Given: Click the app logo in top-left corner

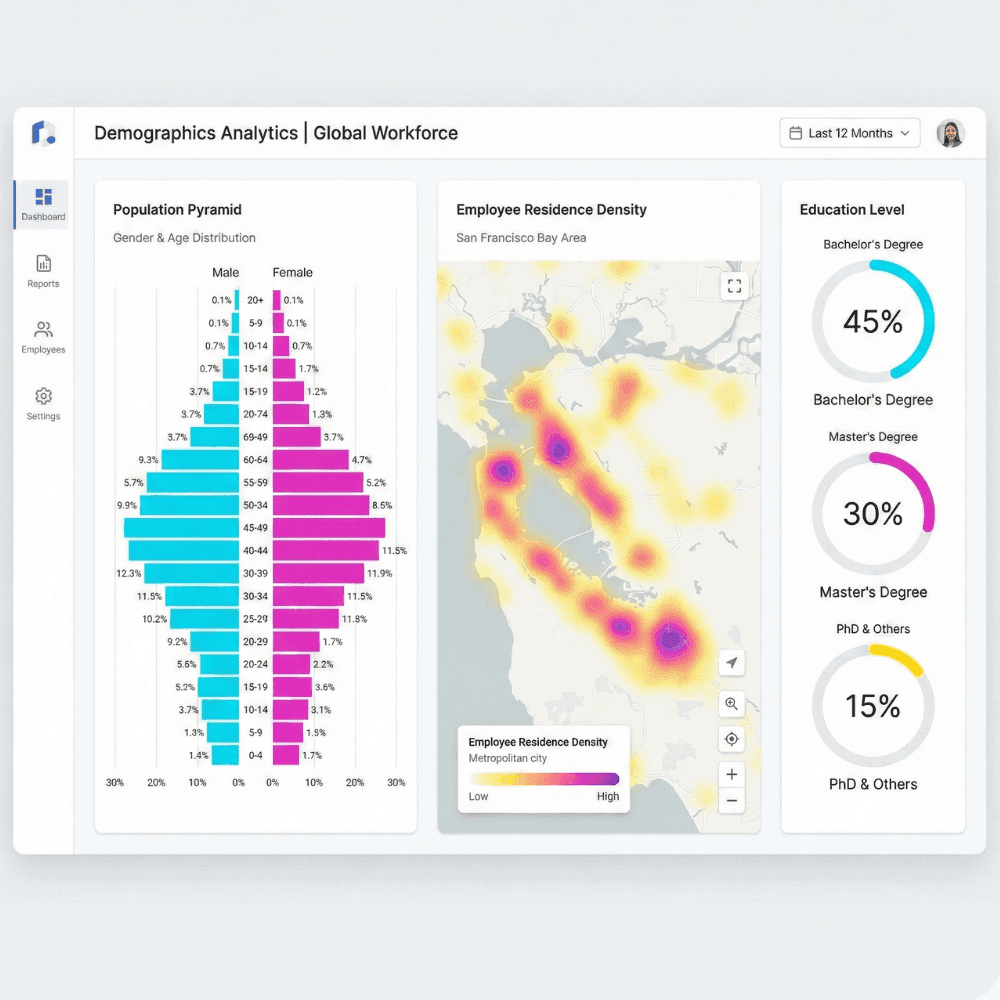Looking at the screenshot, I should pos(43,132).
